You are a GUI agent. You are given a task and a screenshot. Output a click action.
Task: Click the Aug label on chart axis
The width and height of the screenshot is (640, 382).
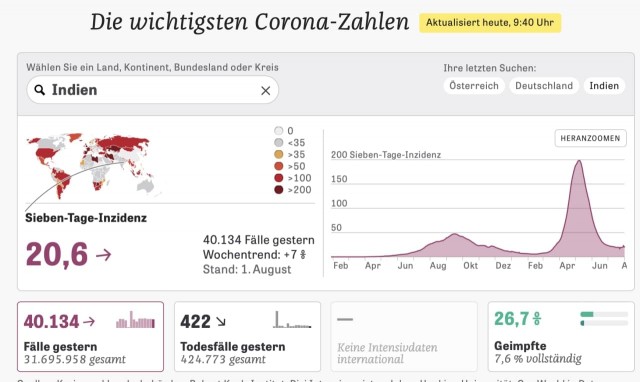pos(438,266)
